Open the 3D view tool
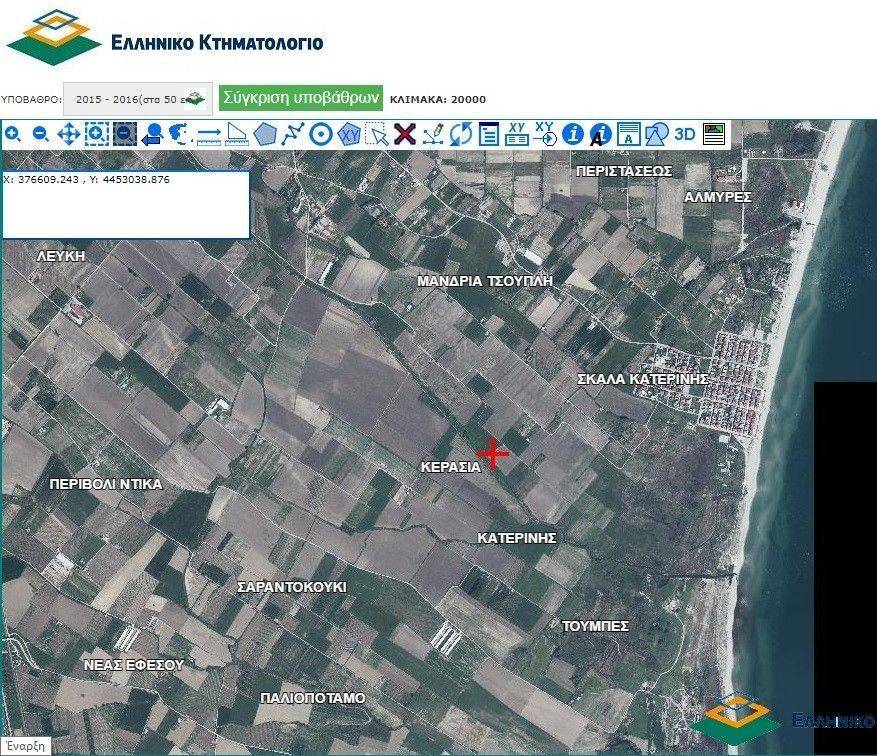The width and height of the screenshot is (877, 756). tap(685, 133)
